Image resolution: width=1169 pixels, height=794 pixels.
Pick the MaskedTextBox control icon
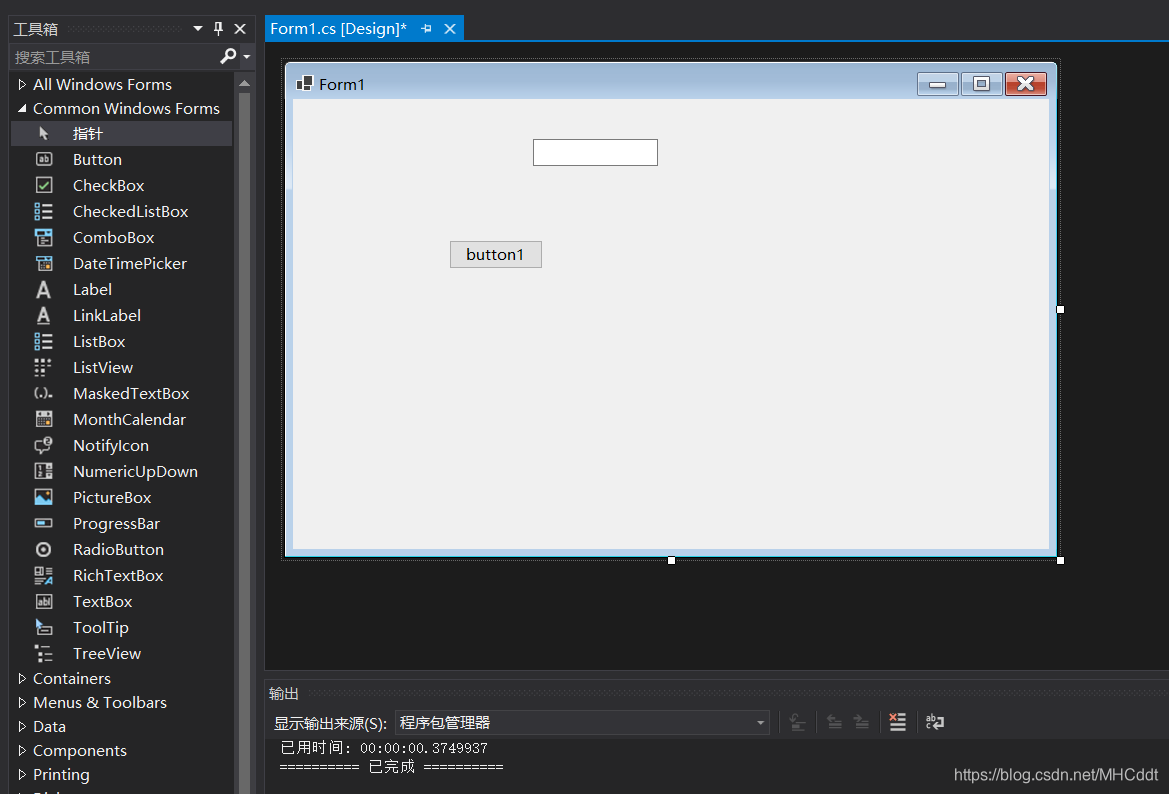44,394
